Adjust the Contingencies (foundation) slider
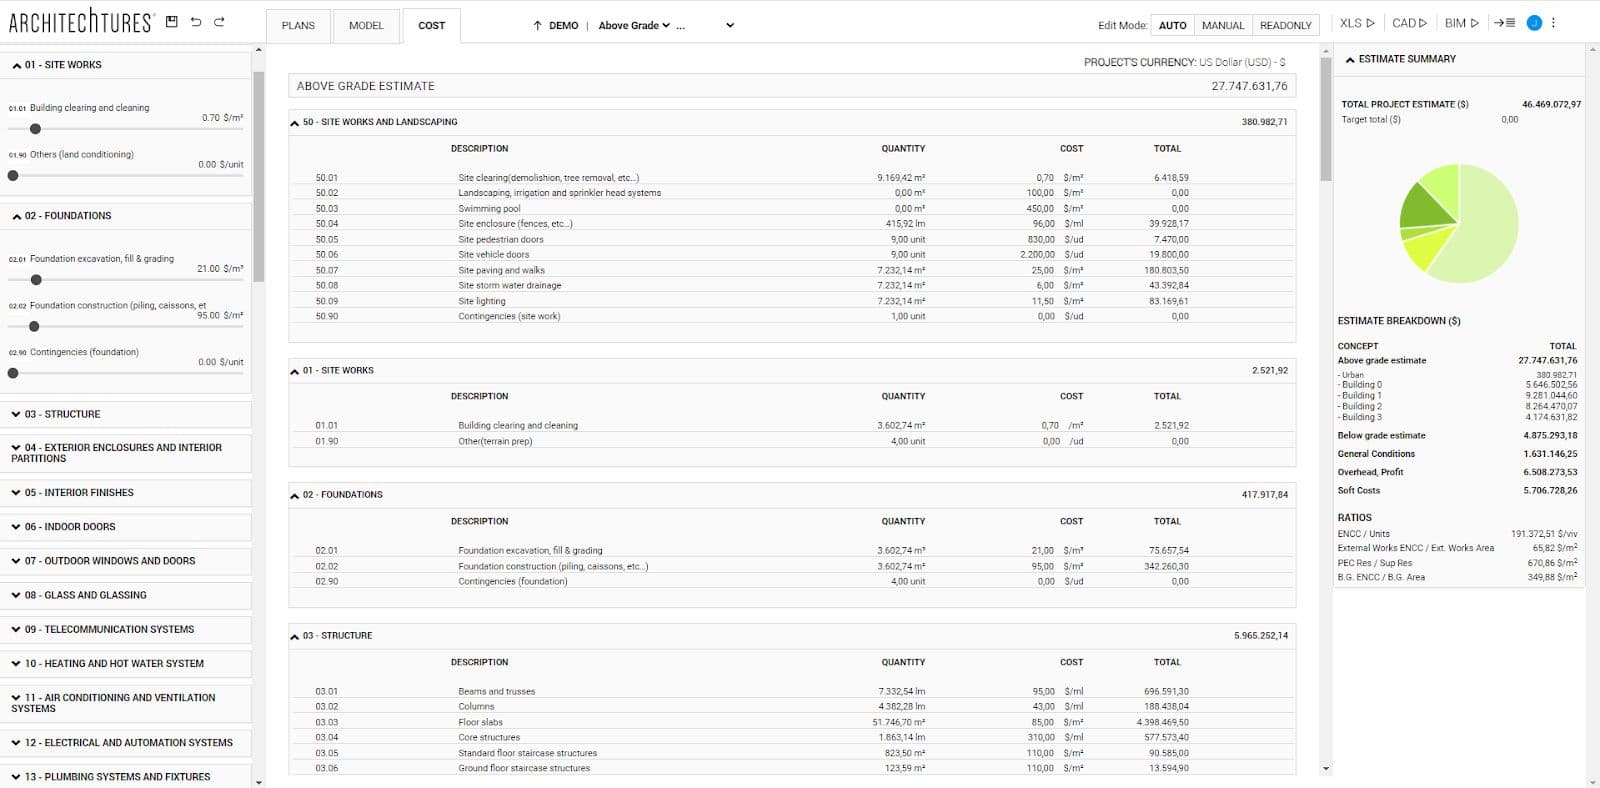Viewport: 1600px width, 788px height. click(x=13, y=373)
